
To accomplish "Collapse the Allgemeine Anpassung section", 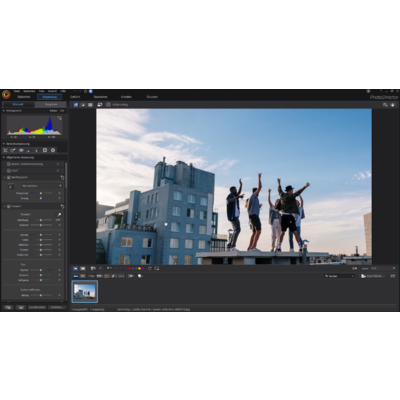I will tap(4, 157).
